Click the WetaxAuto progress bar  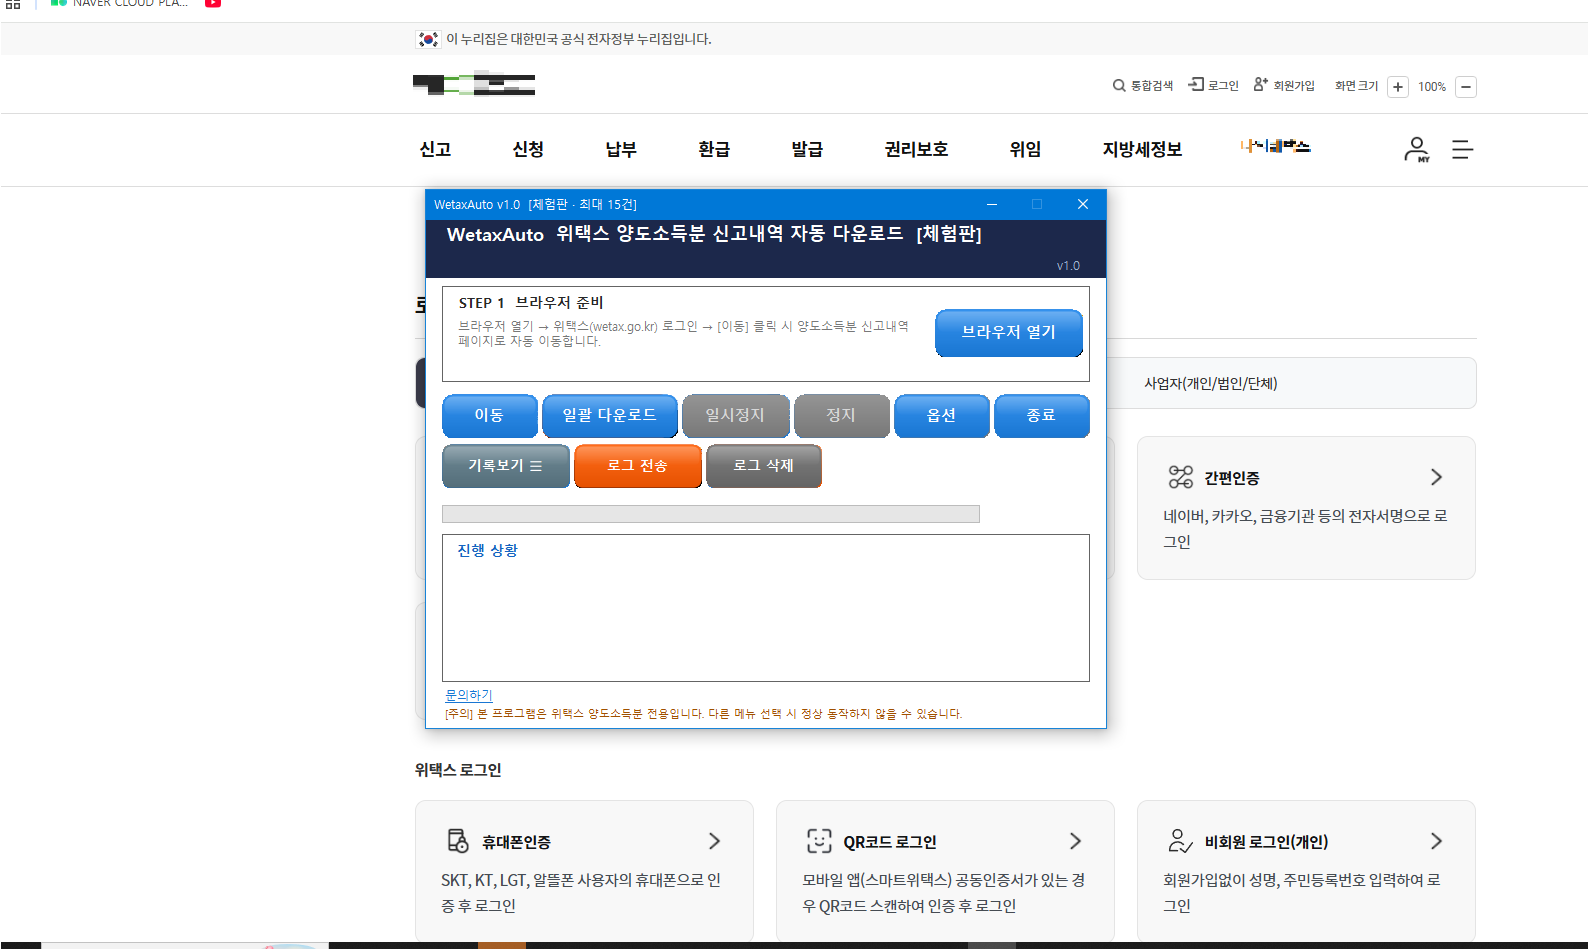(710, 514)
